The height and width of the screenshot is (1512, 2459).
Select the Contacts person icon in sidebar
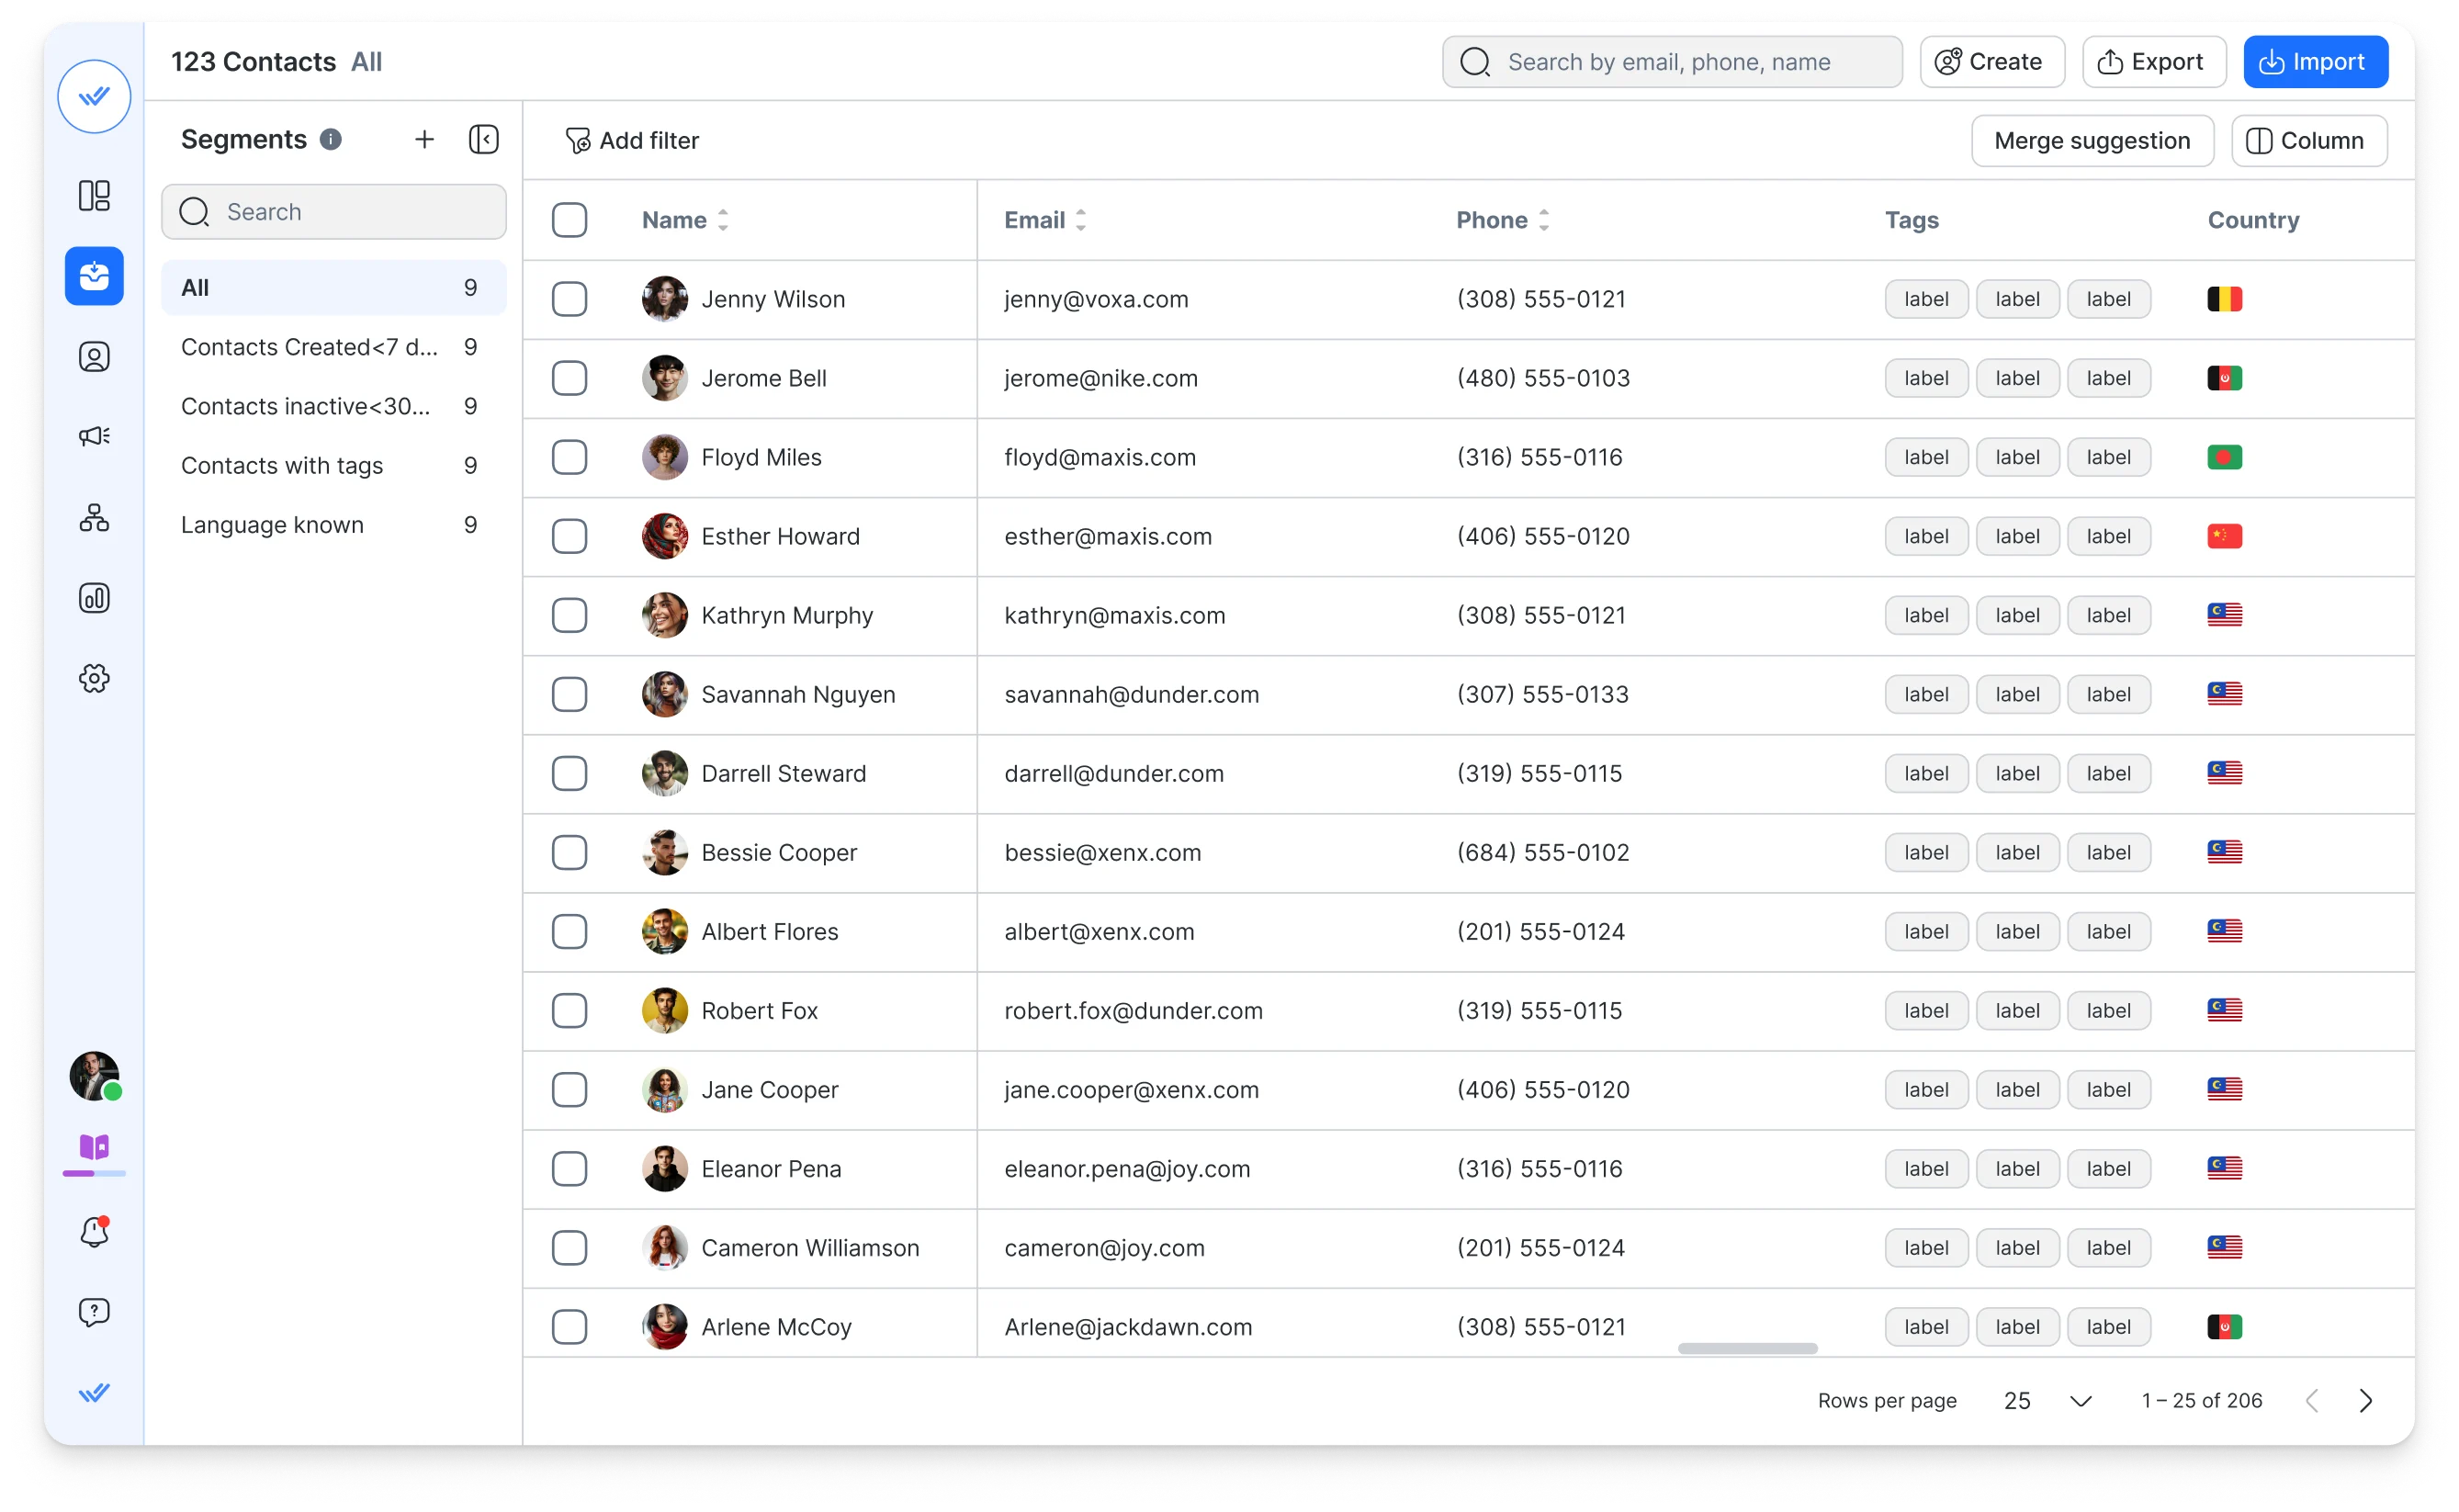point(94,356)
